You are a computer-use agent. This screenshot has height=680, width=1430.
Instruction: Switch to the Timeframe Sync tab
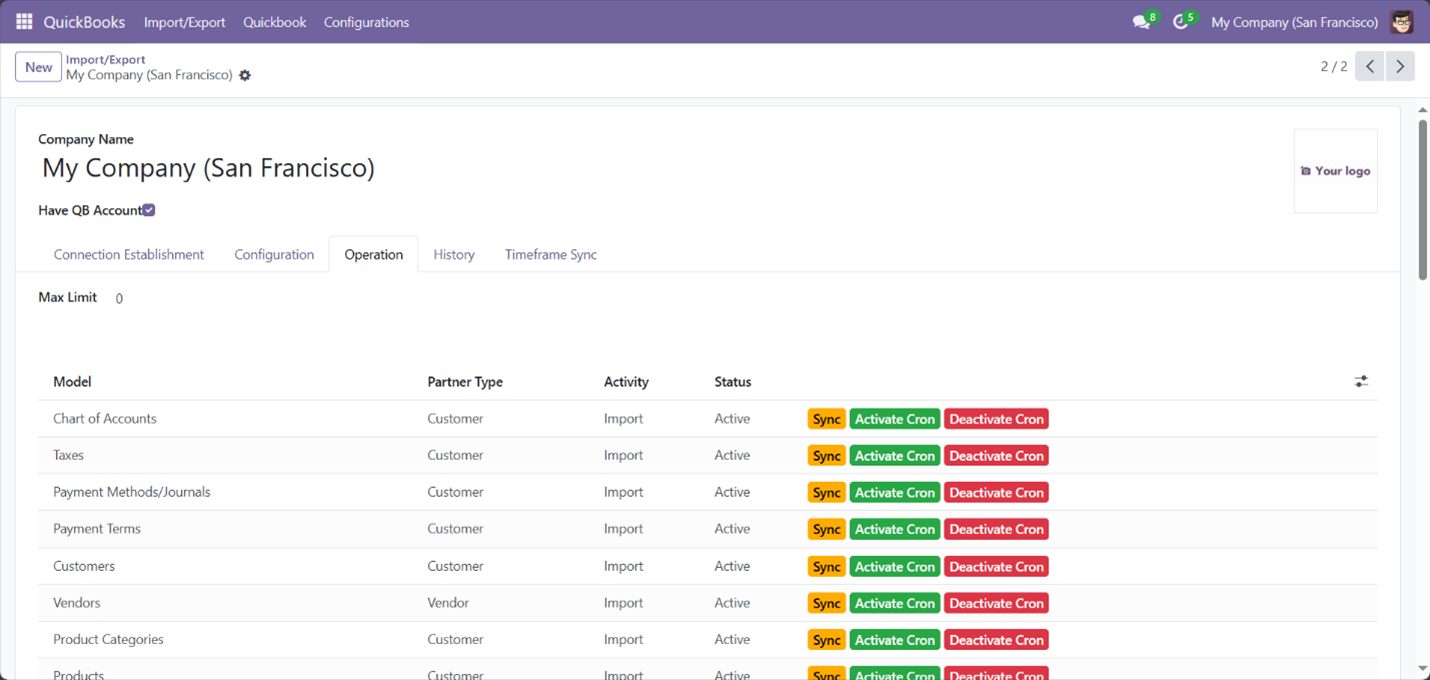(x=550, y=254)
